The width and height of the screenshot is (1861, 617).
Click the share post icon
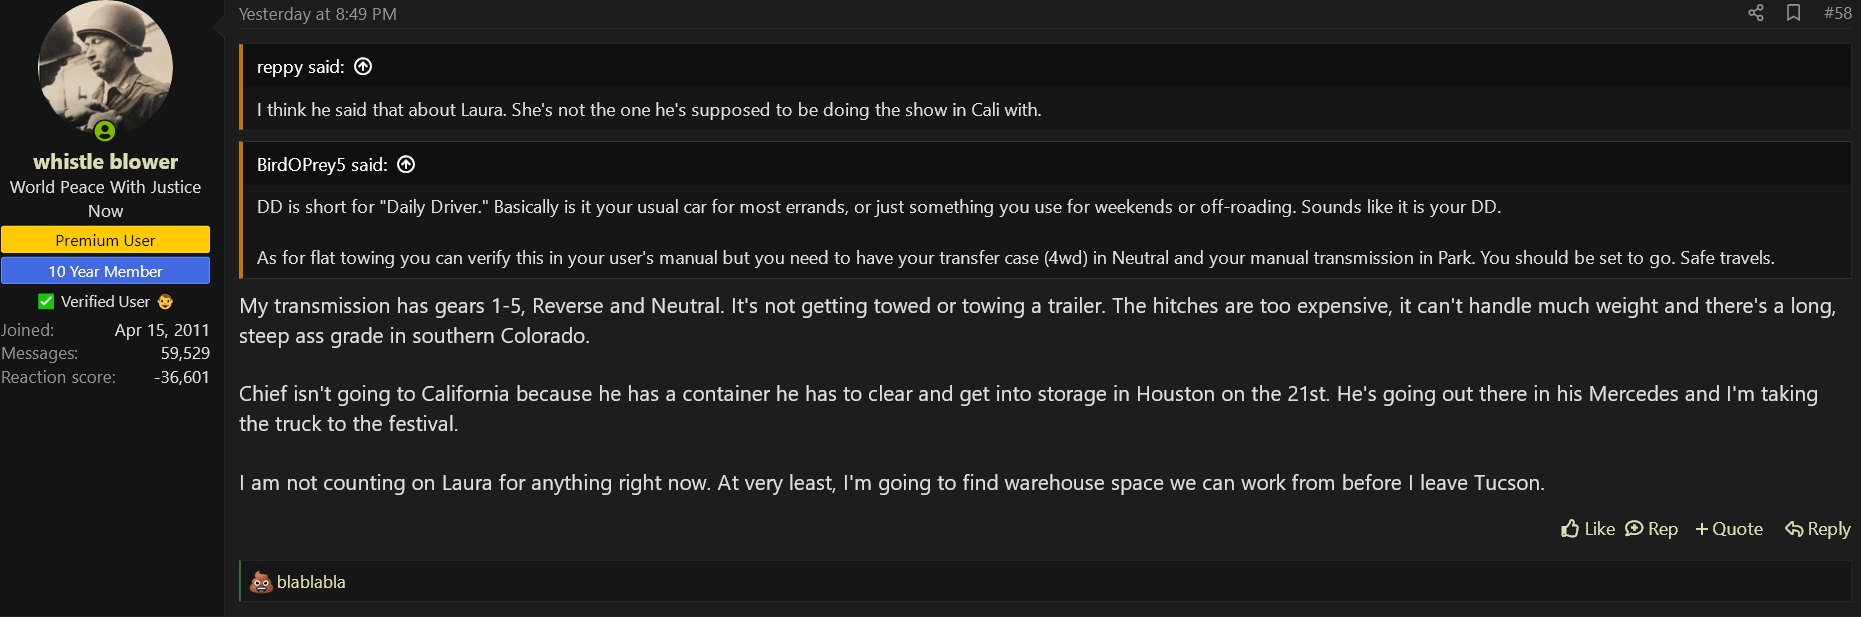1756,13
